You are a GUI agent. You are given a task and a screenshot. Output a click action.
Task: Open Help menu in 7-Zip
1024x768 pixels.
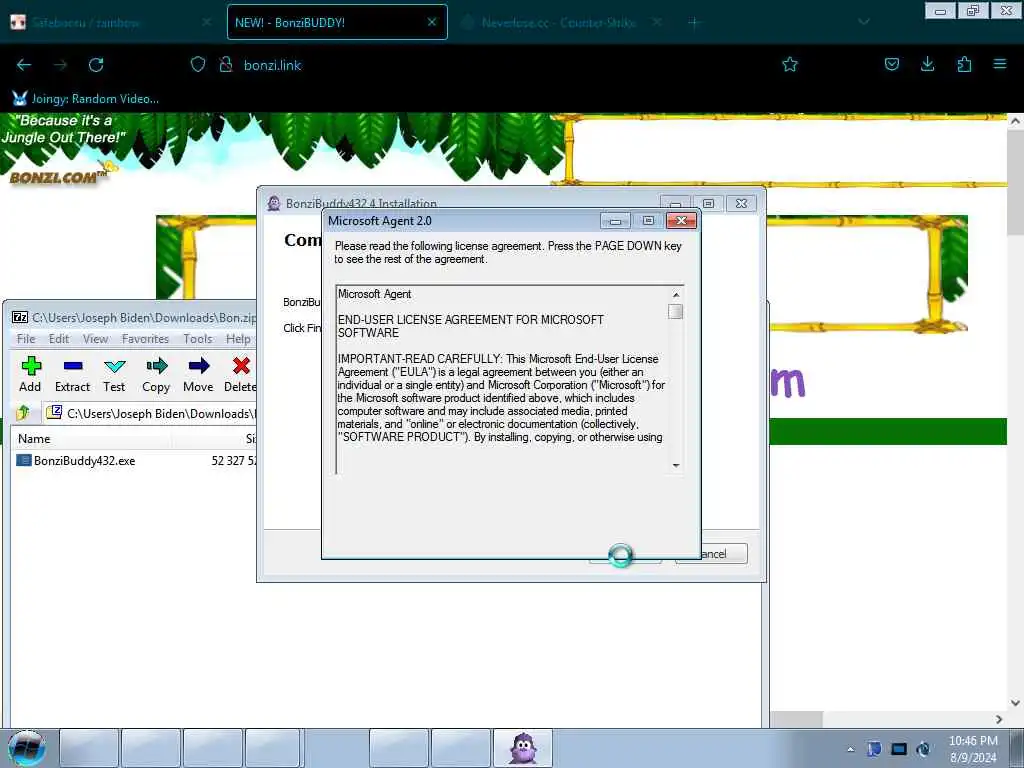(x=238, y=339)
